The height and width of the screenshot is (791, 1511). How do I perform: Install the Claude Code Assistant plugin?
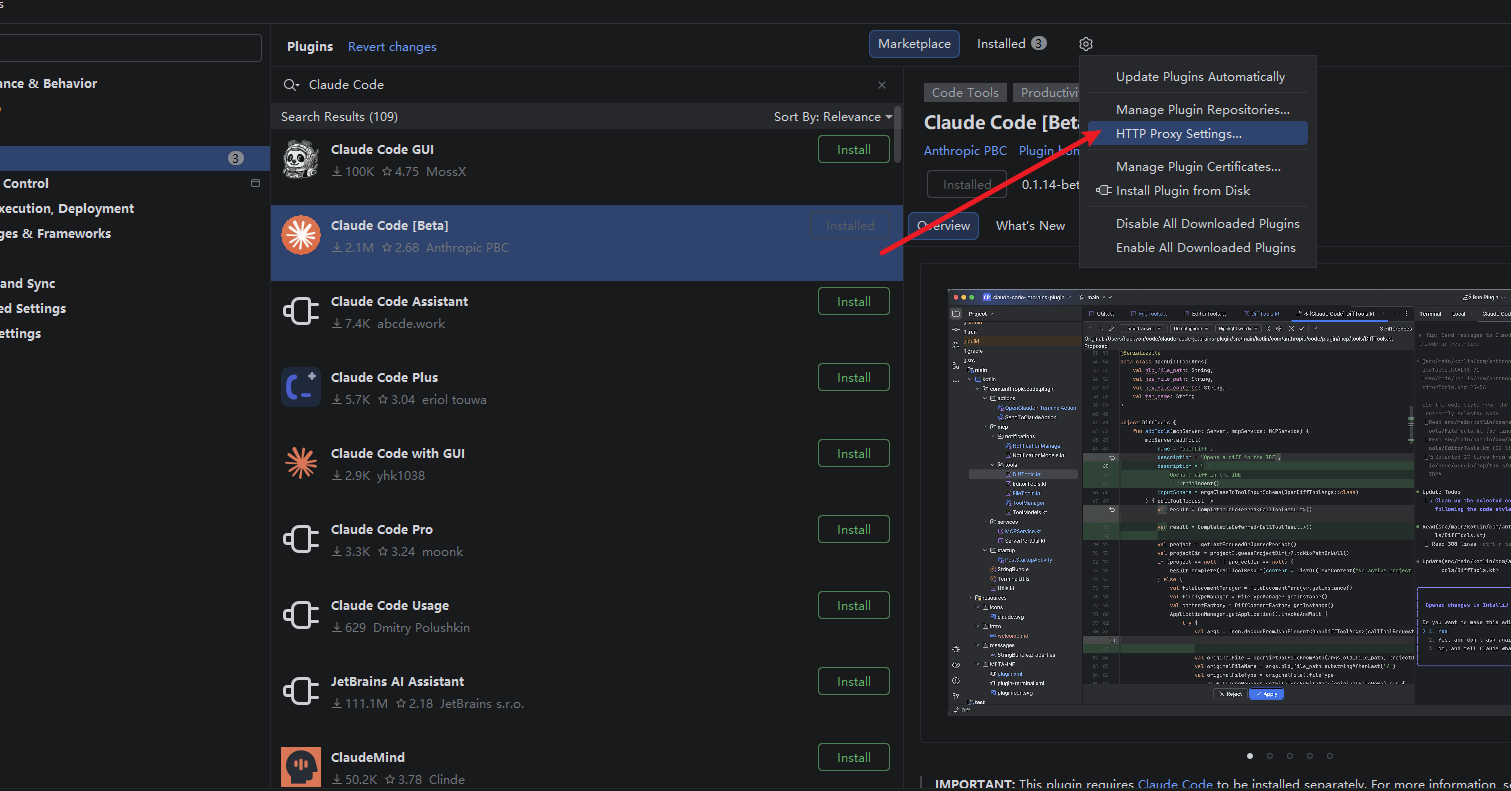[x=854, y=302]
